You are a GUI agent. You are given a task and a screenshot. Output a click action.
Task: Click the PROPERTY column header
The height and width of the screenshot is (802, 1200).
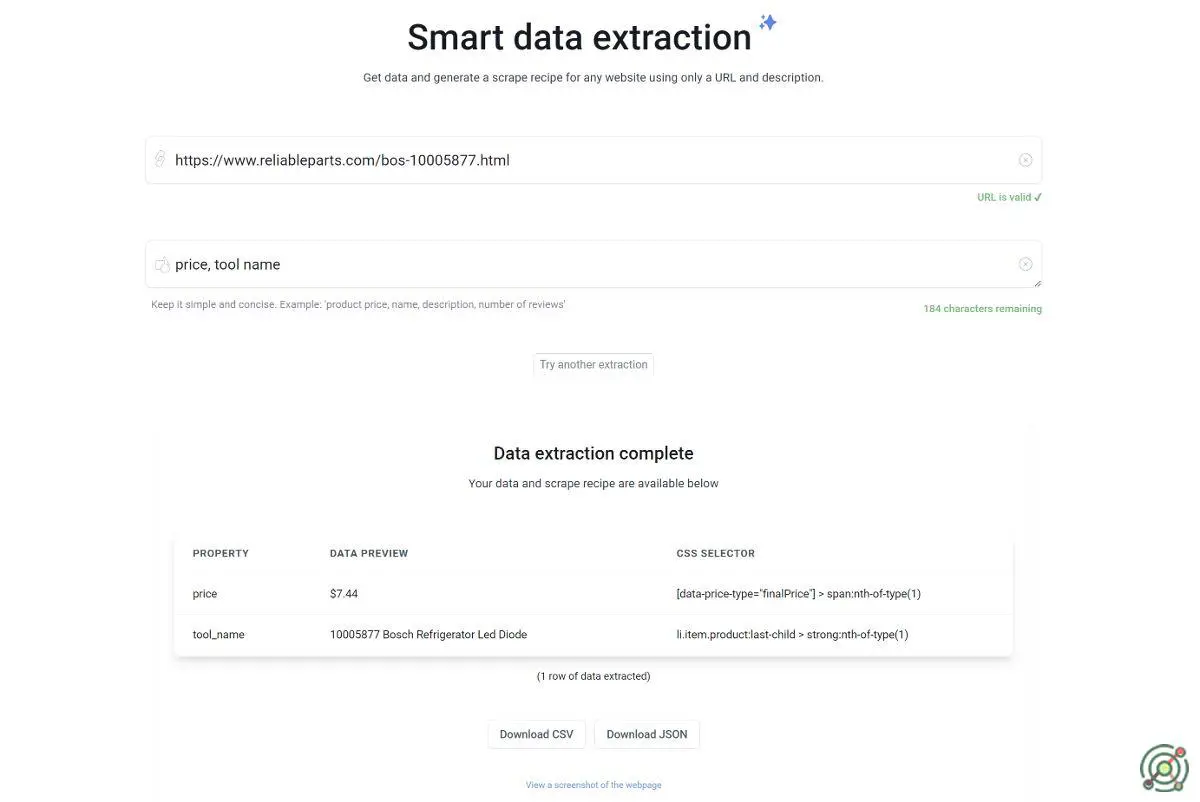[221, 553]
